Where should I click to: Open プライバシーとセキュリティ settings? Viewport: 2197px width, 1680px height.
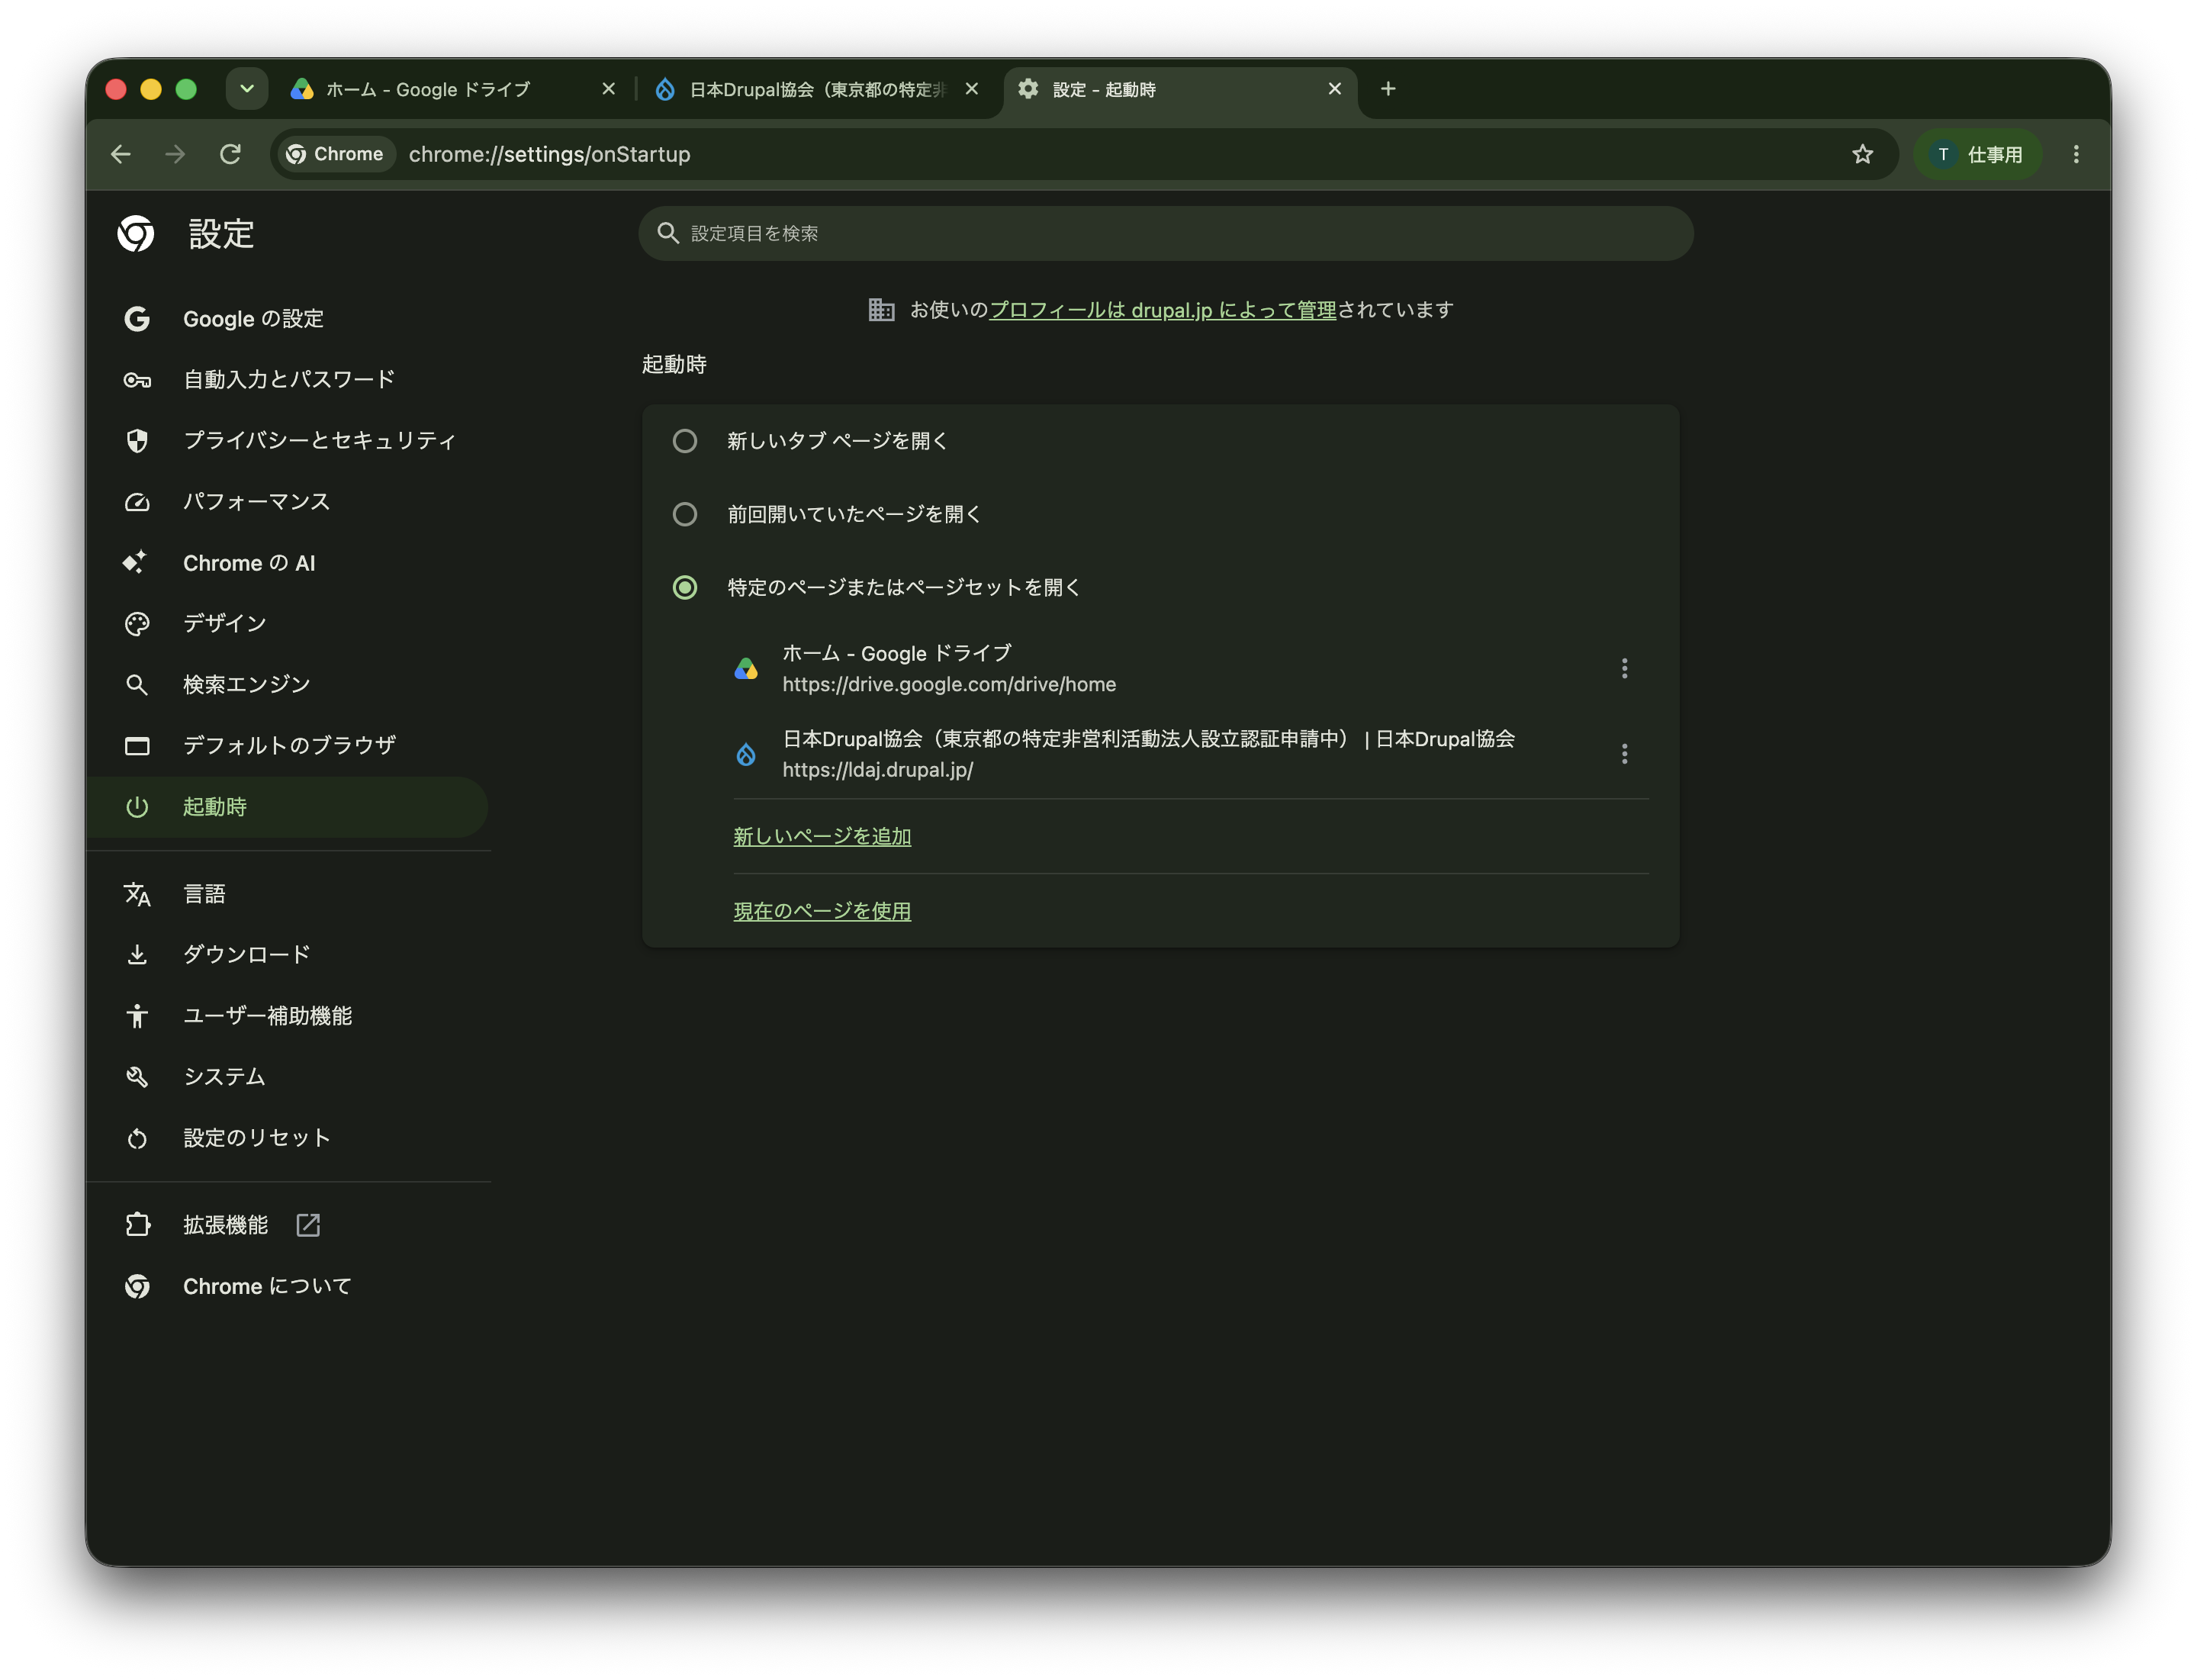pyautogui.click(x=288, y=441)
